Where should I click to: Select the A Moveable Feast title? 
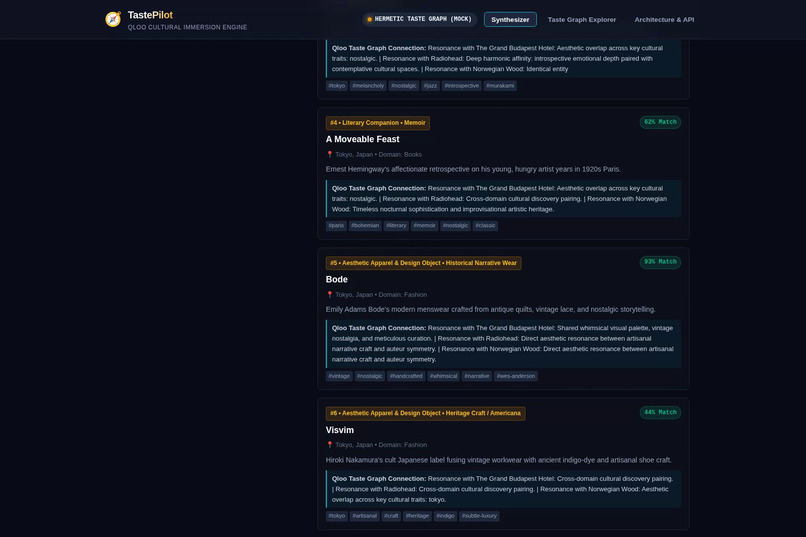[x=362, y=139]
